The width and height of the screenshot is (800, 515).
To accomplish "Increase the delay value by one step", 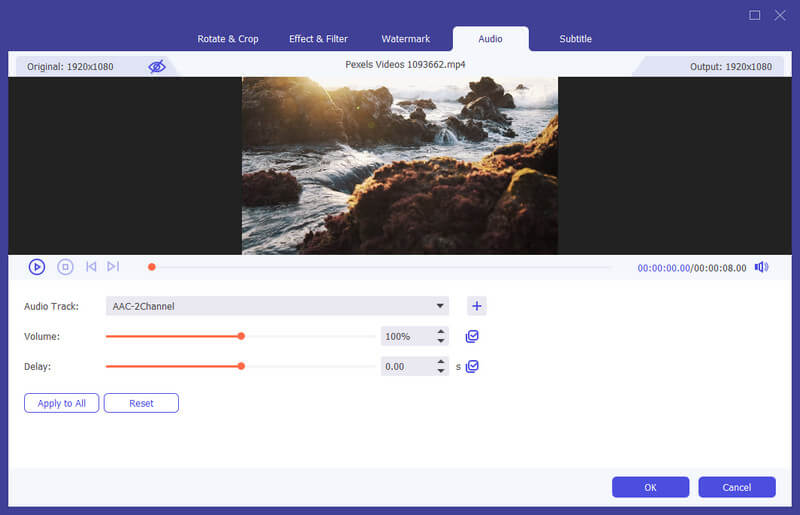I will [441, 362].
